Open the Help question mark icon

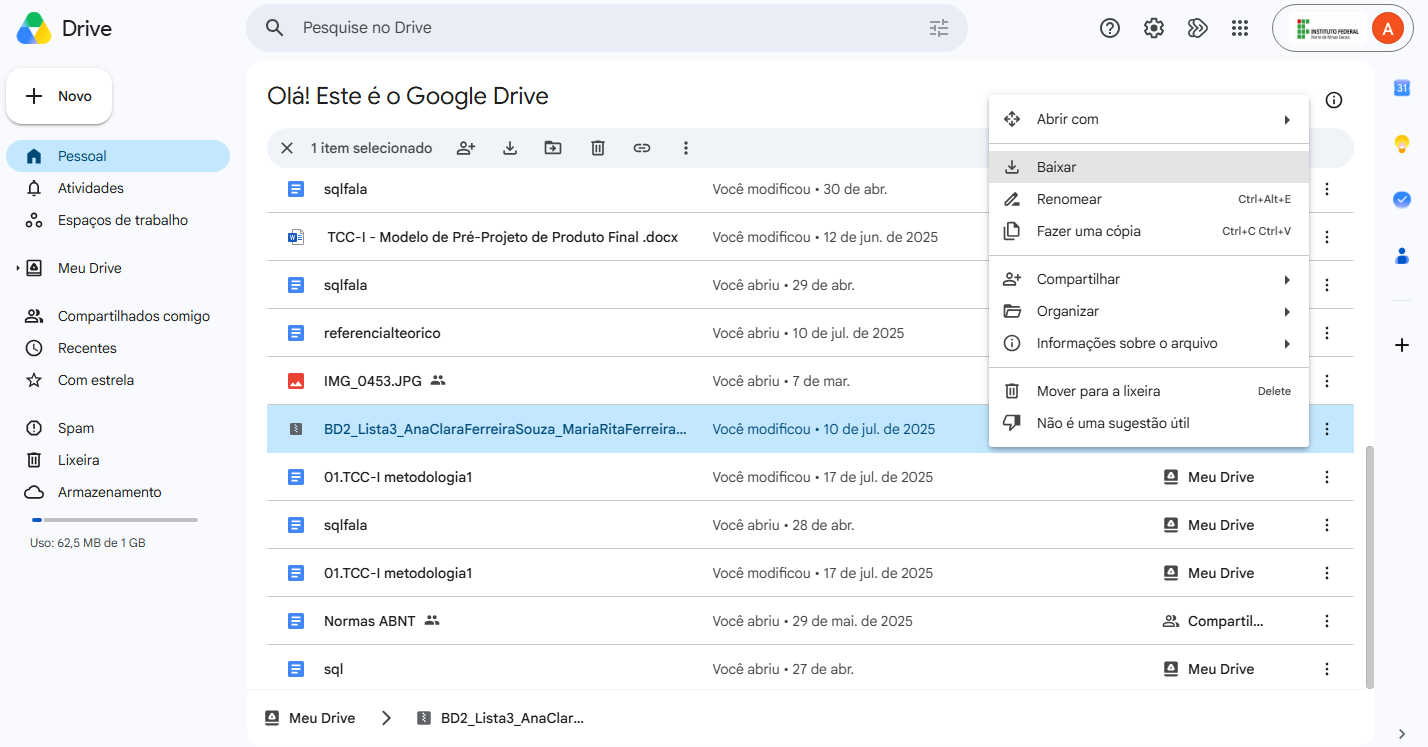tap(1110, 28)
